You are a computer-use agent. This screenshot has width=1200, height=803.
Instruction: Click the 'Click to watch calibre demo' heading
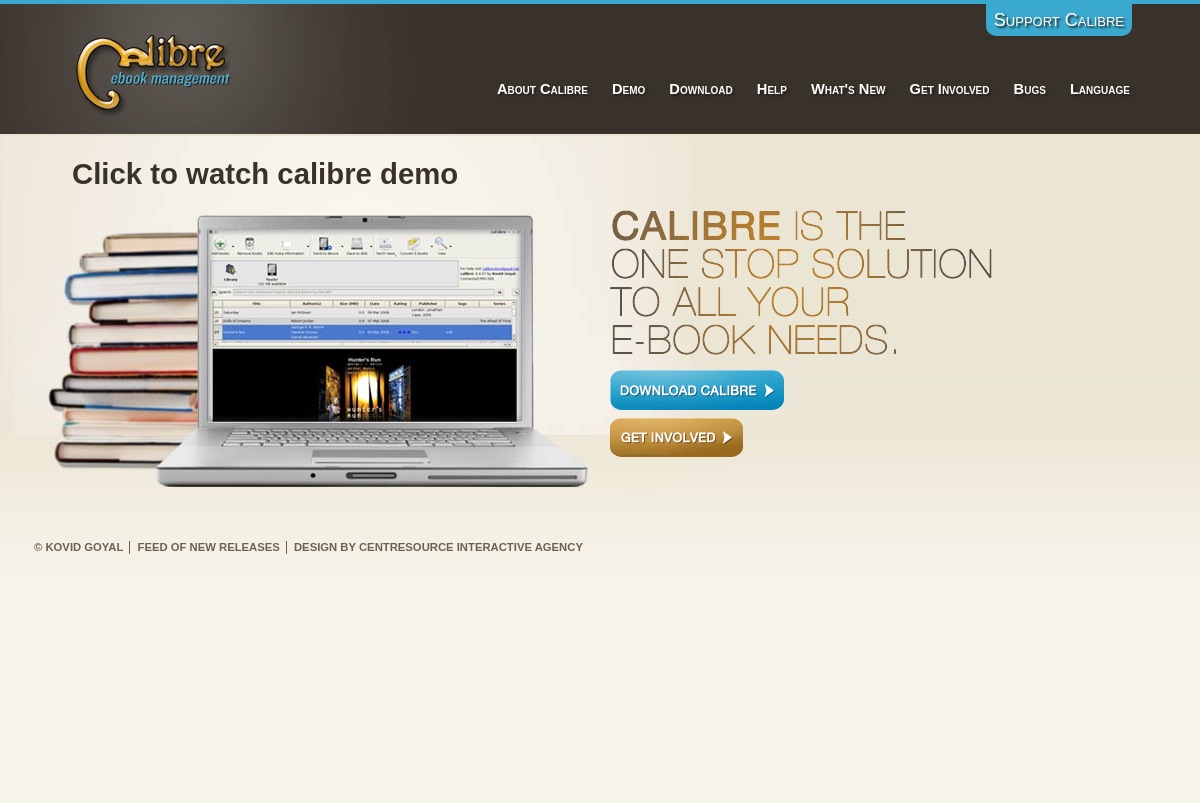[265, 174]
